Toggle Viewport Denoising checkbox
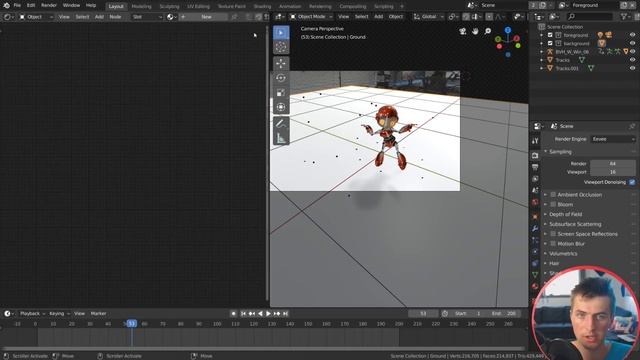640x360 pixels. 632,182
